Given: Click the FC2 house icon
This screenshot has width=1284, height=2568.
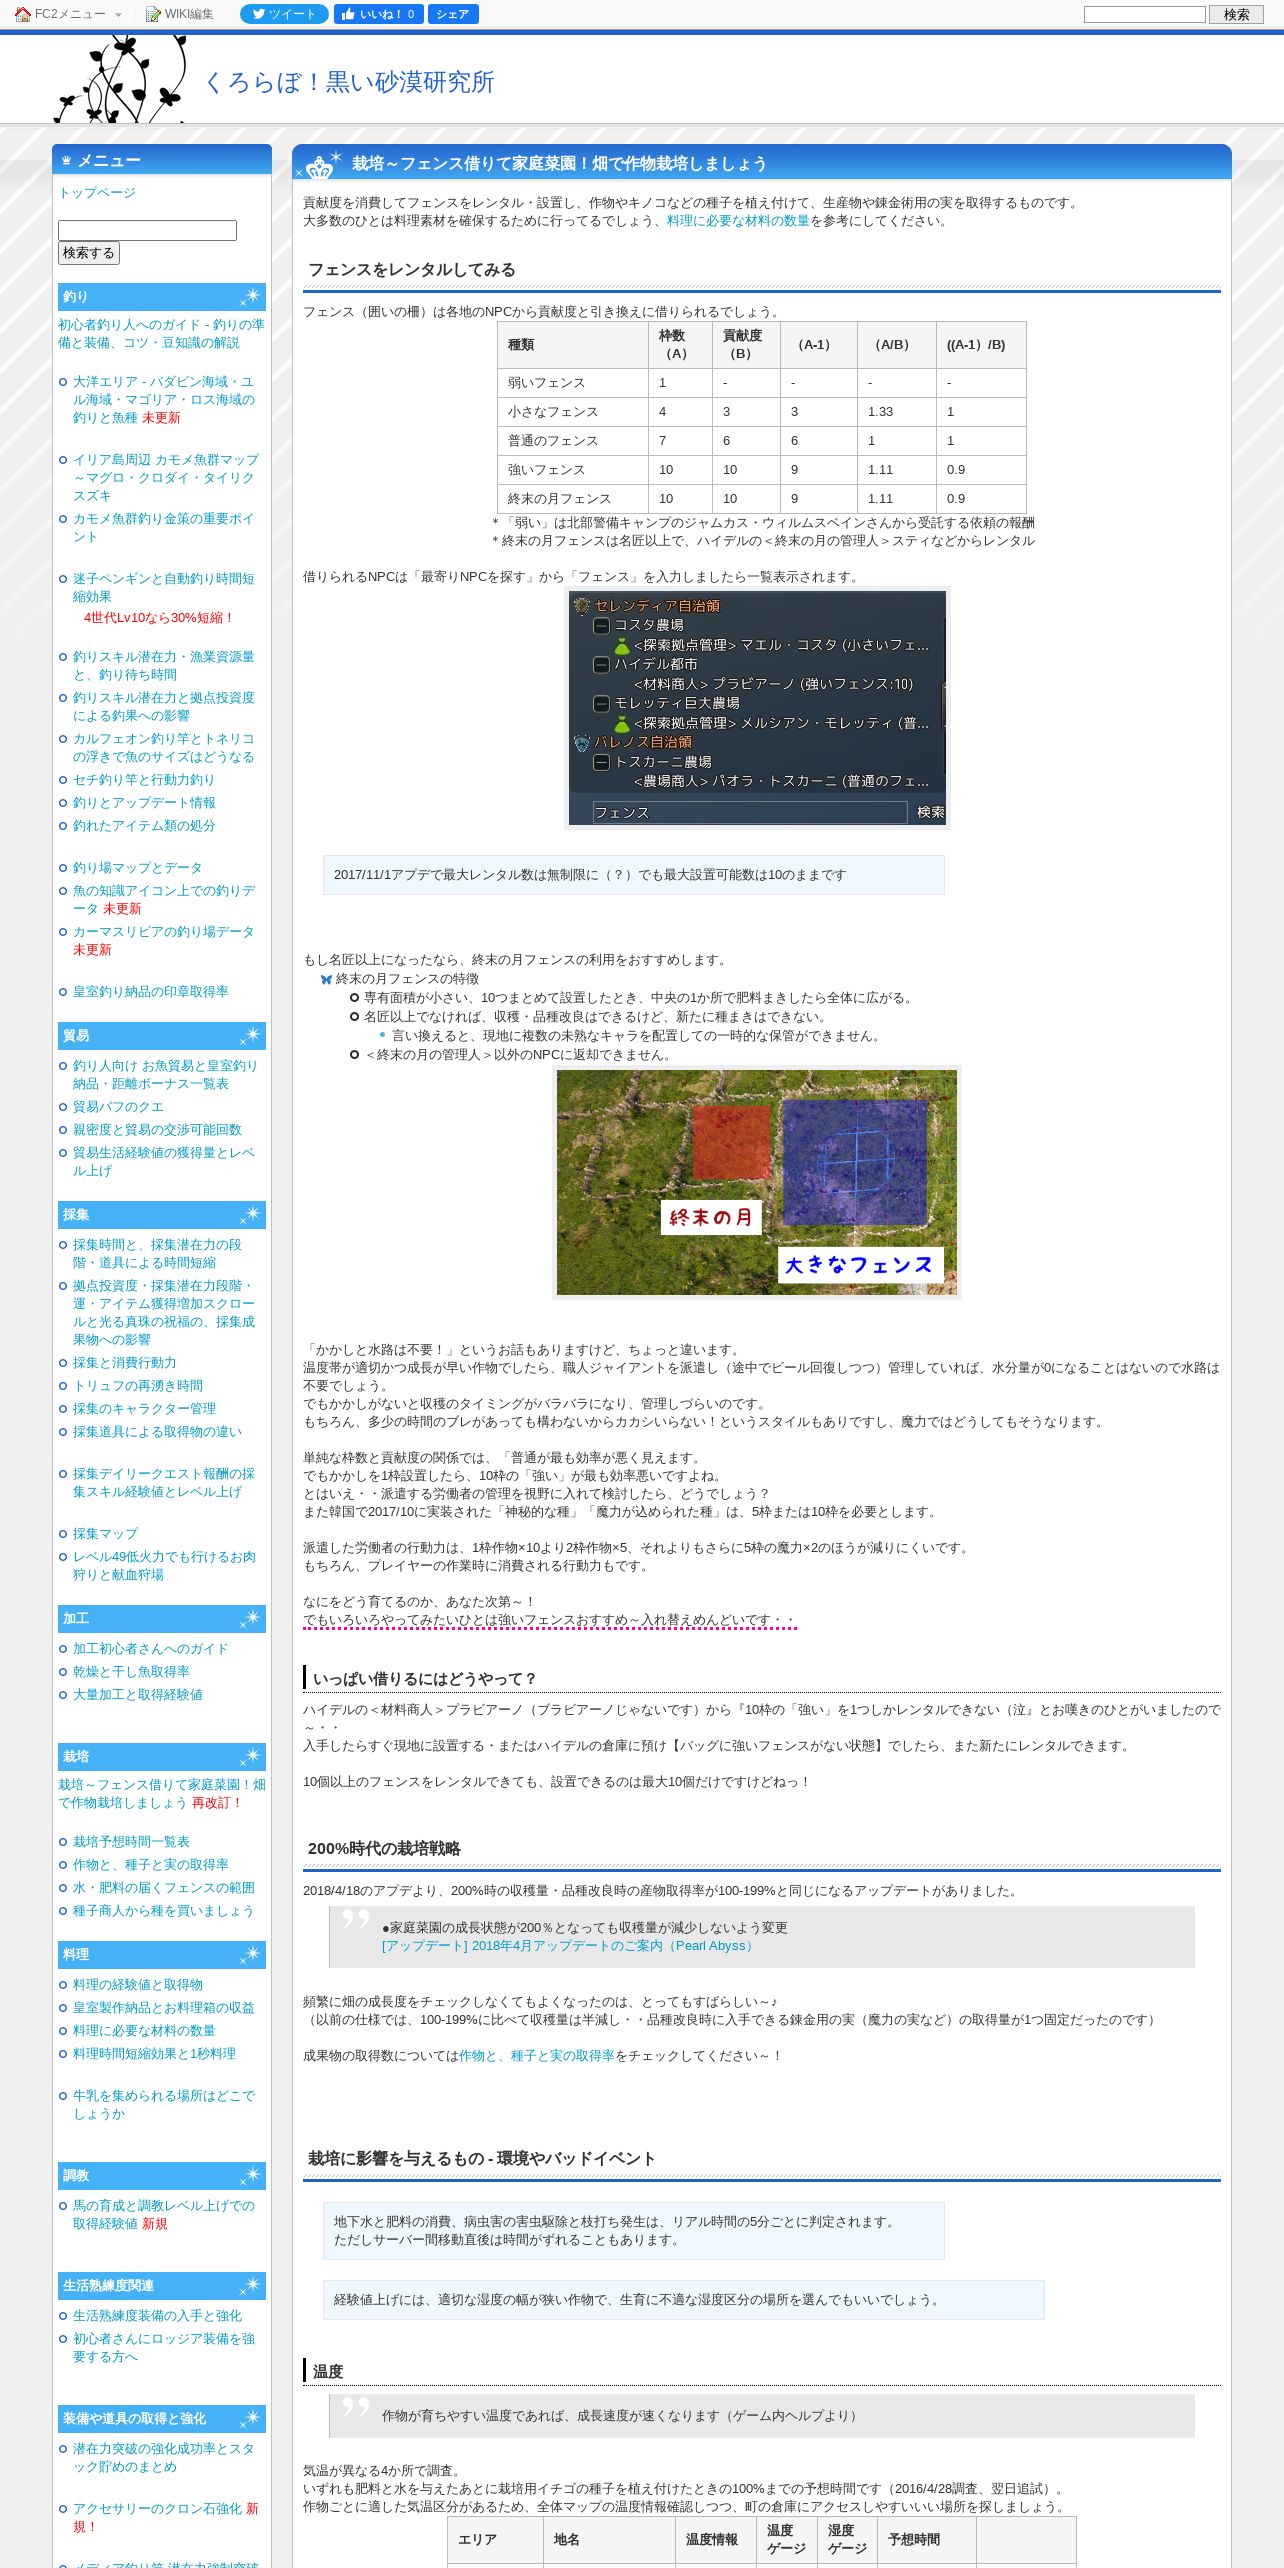Looking at the screenshot, I should pyautogui.click(x=22, y=14).
